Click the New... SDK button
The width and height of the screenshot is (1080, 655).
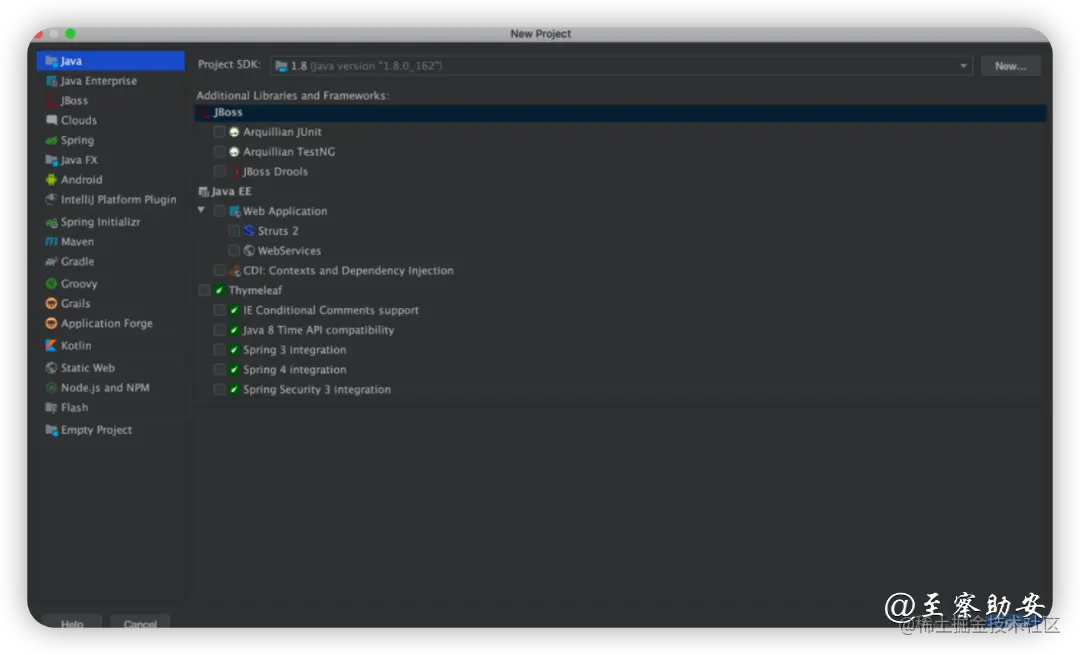coord(1010,66)
